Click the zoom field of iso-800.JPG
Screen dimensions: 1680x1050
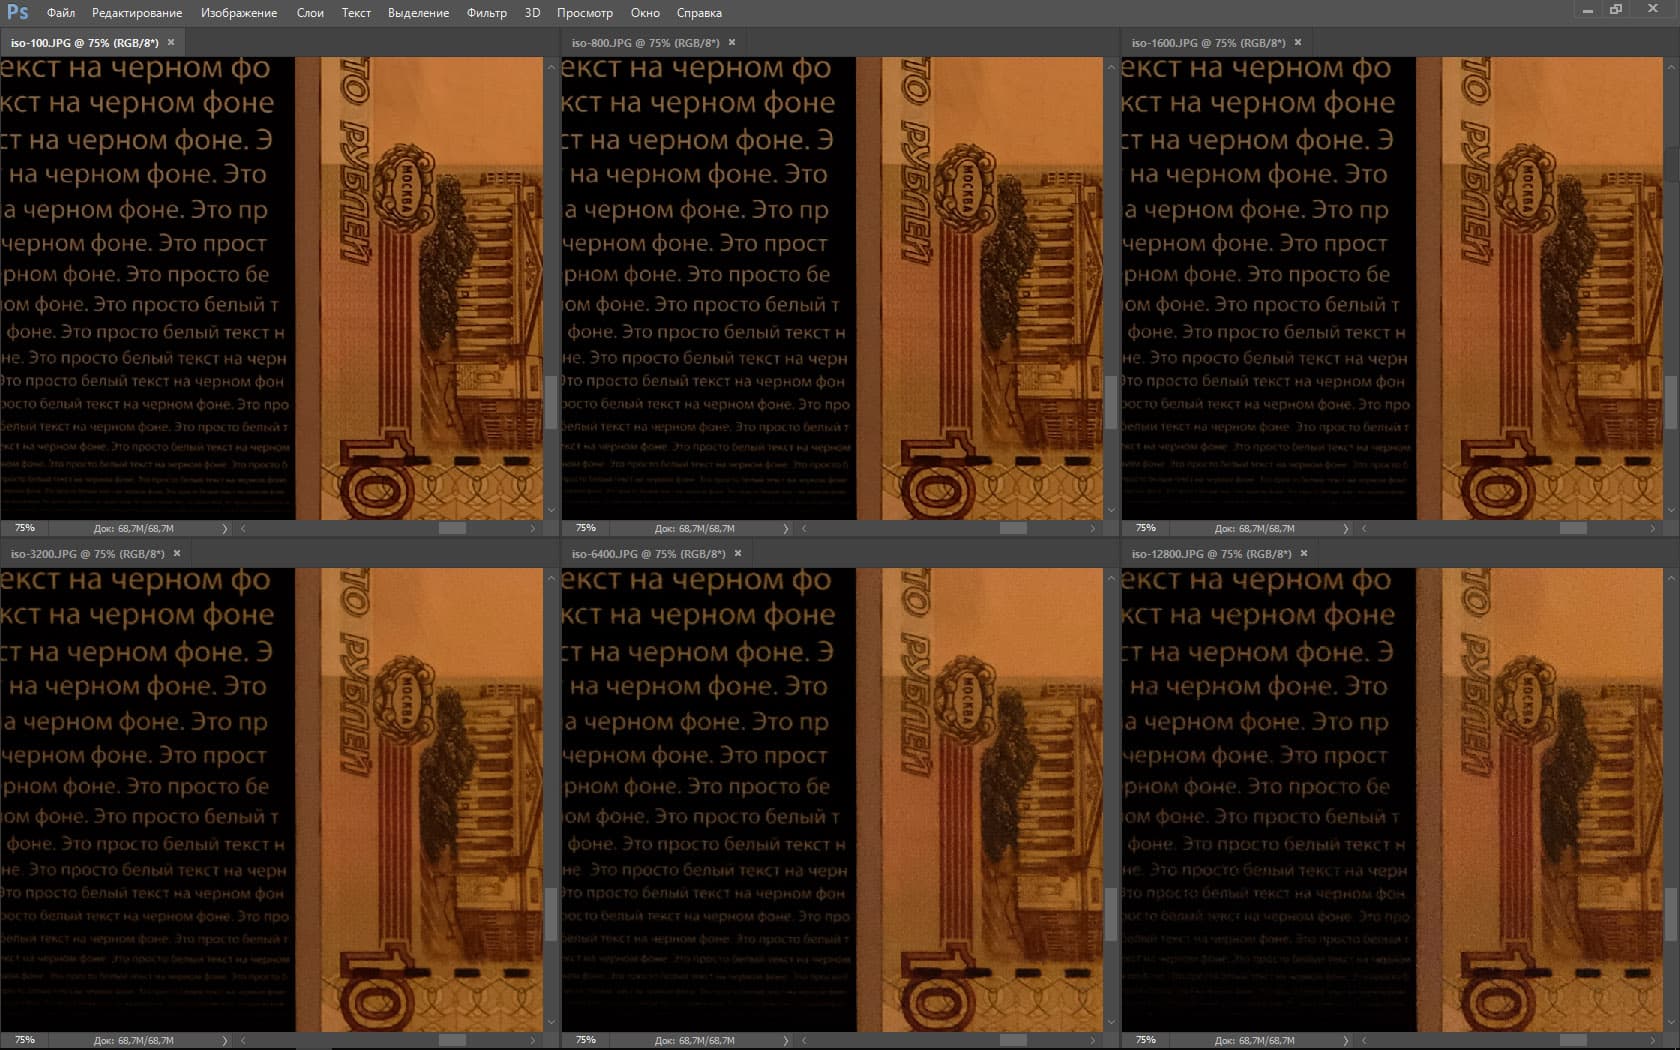(x=586, y=528)
